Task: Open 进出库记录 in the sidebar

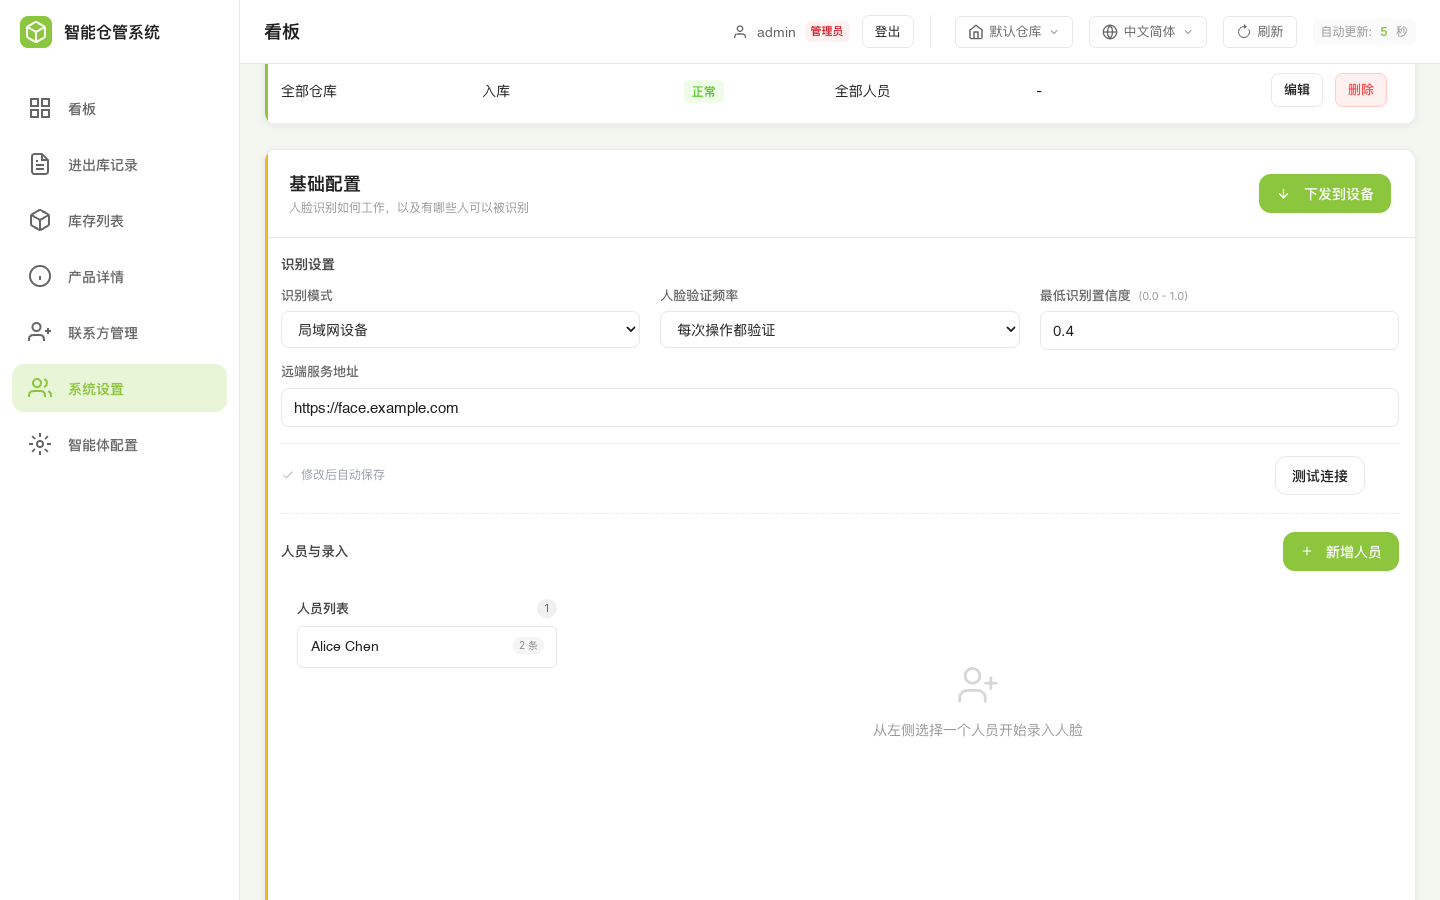Action: pyautogui.click(x=120, y=164)
